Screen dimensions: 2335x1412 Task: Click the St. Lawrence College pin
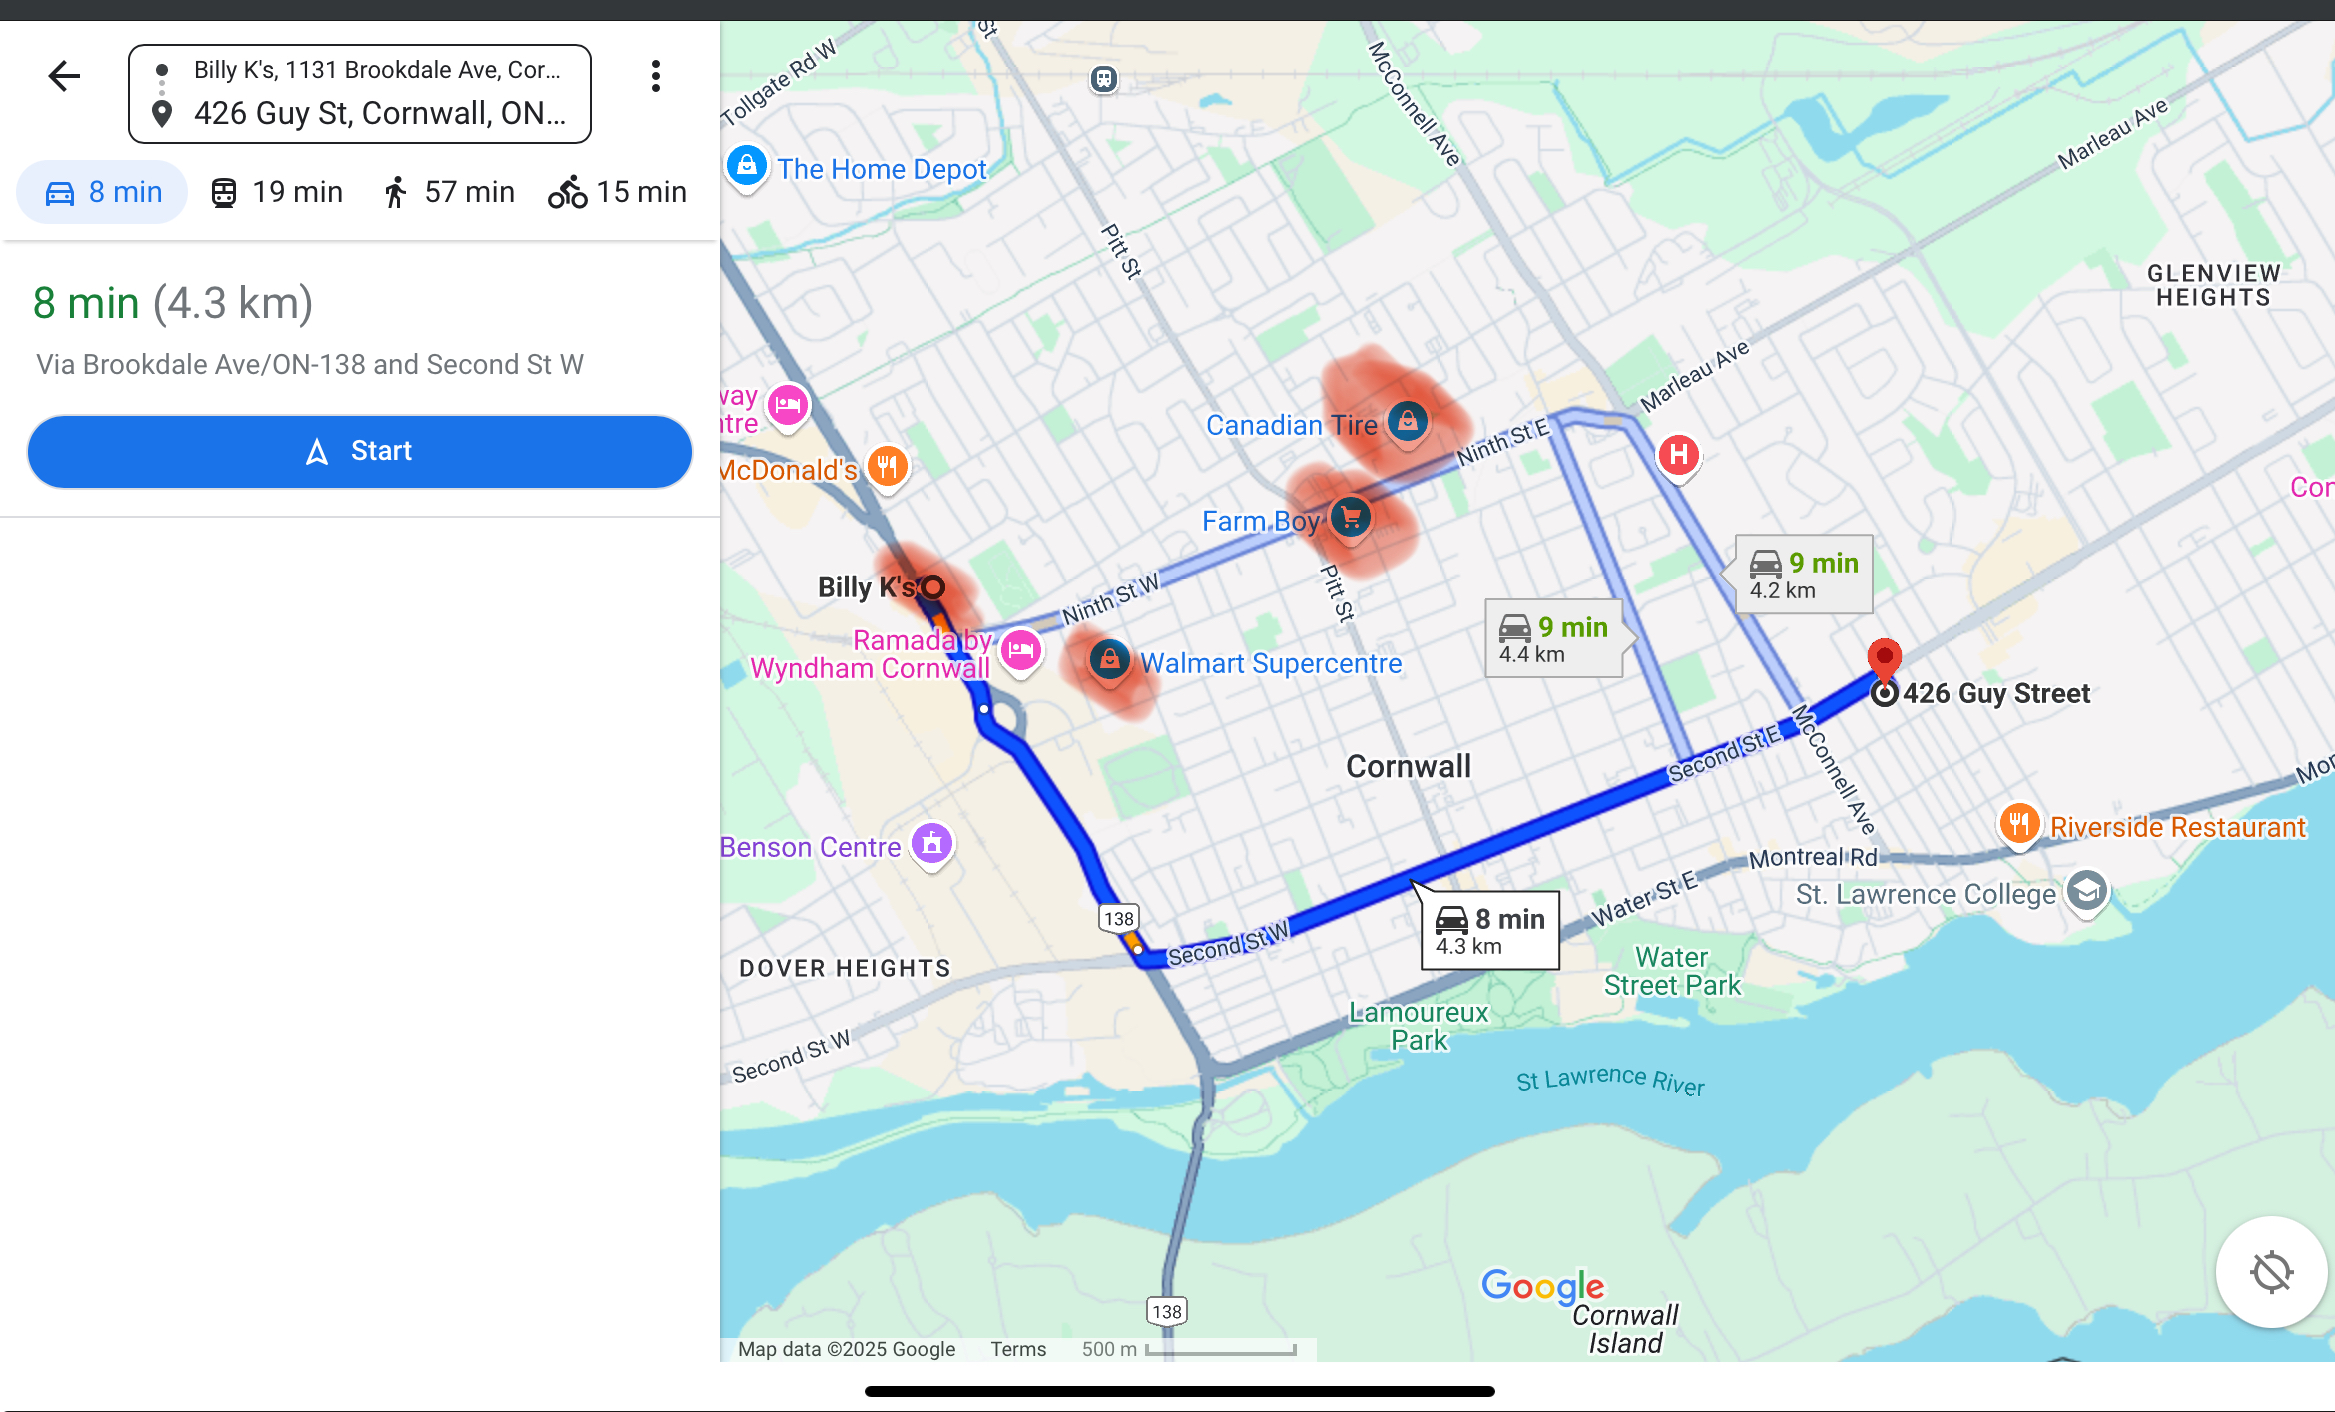coord(2087,891)
